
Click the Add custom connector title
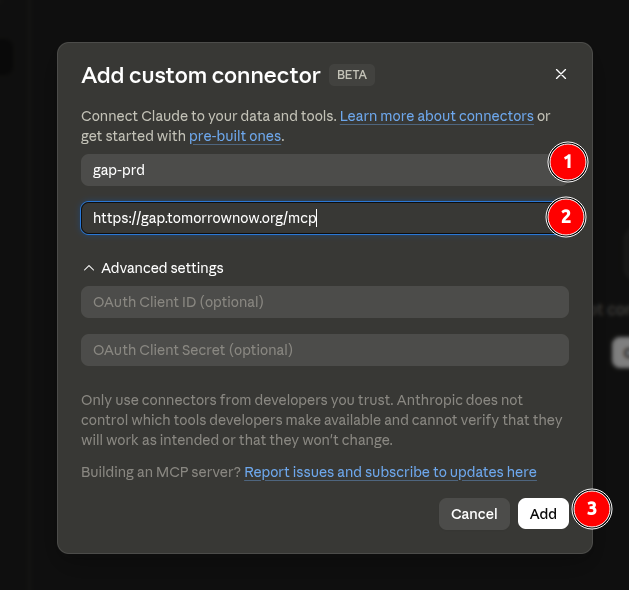[x=201, y=75]
